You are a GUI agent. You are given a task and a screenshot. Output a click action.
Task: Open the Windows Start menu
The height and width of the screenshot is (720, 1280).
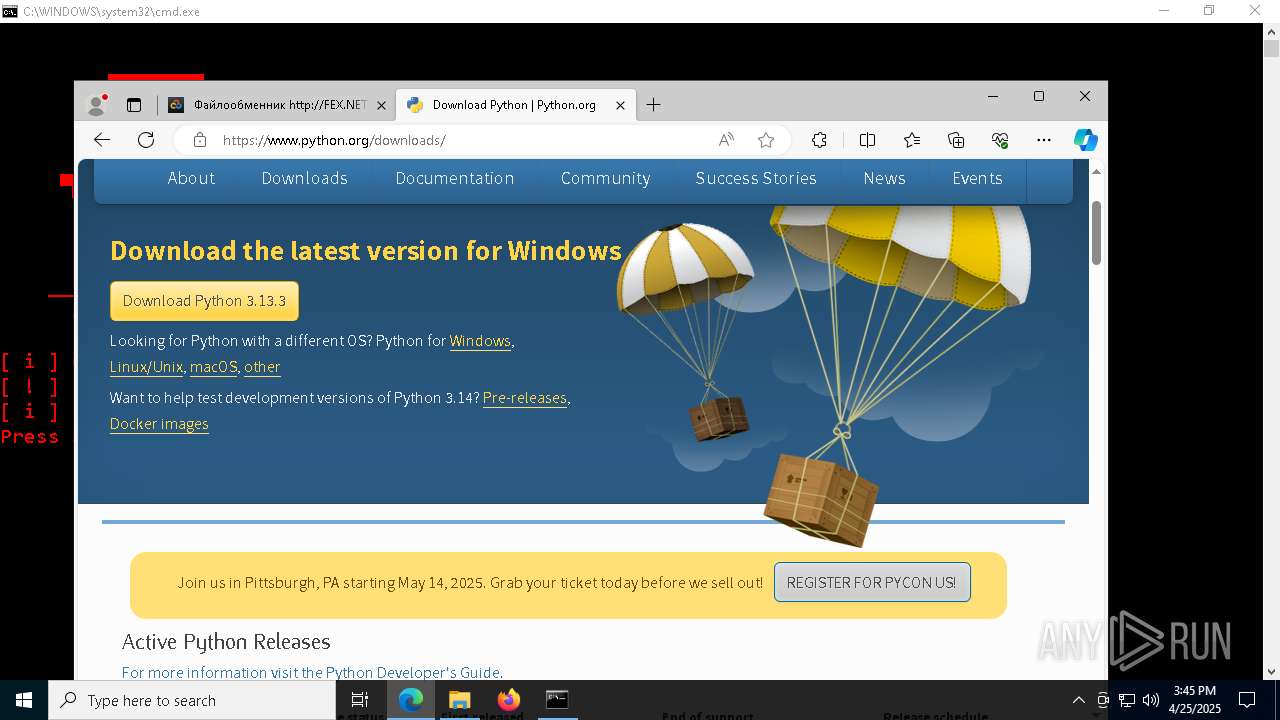24,700
